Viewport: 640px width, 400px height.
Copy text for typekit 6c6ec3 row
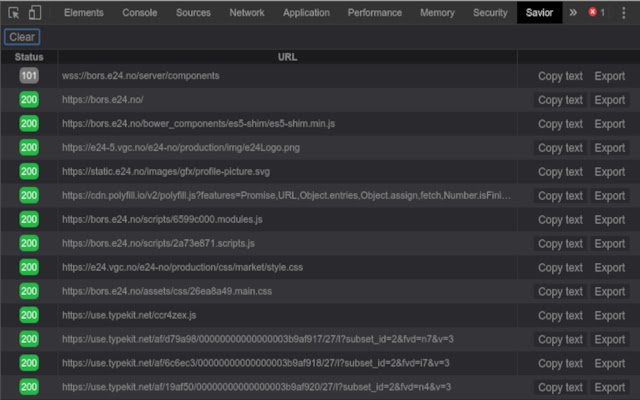tap(560, 364)
